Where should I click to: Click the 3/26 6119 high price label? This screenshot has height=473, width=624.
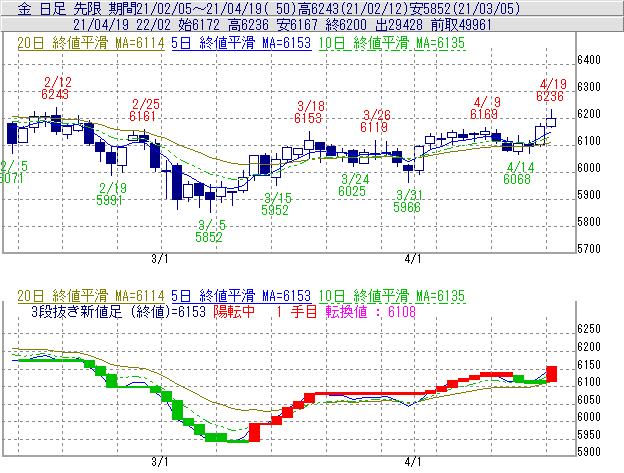coord(375,121)
